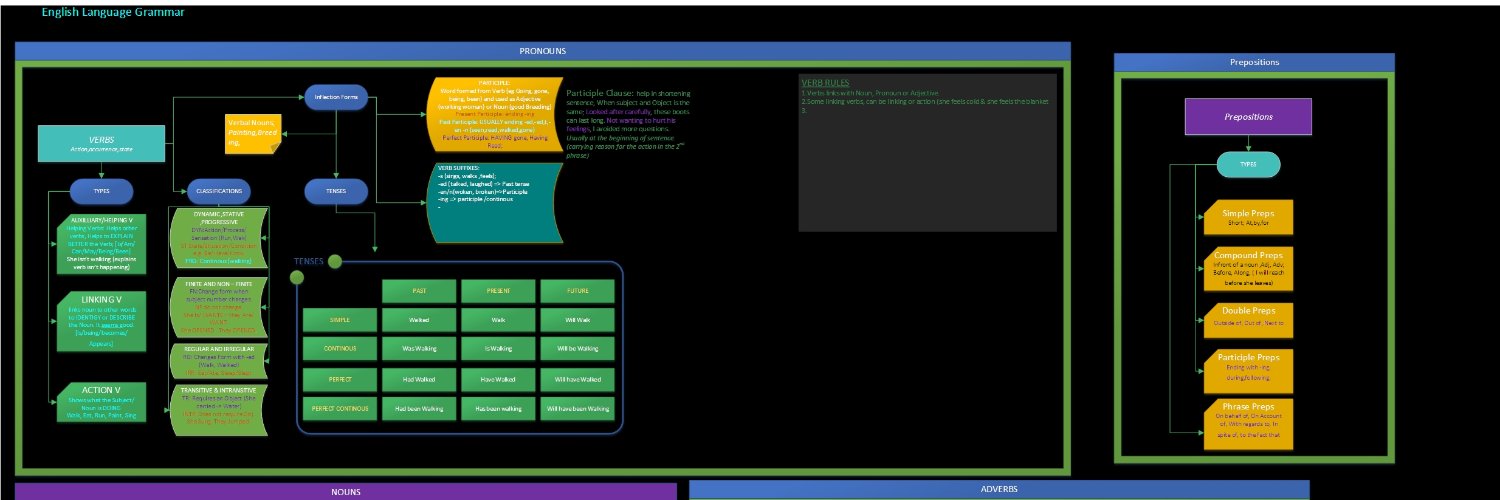Click the teal TYPES node under Prepositions
Screen dimensions: 1500x500
coord(1248,163)
